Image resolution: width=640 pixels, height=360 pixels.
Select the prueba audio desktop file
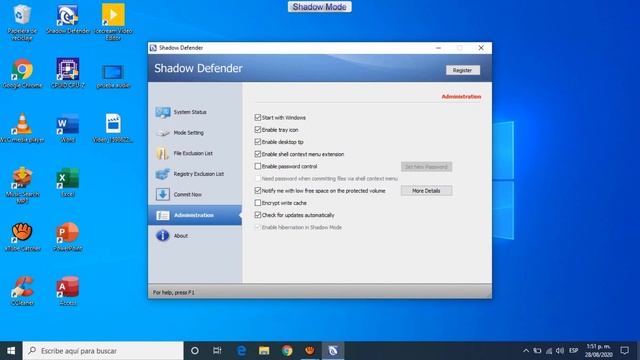pos(113,73)
